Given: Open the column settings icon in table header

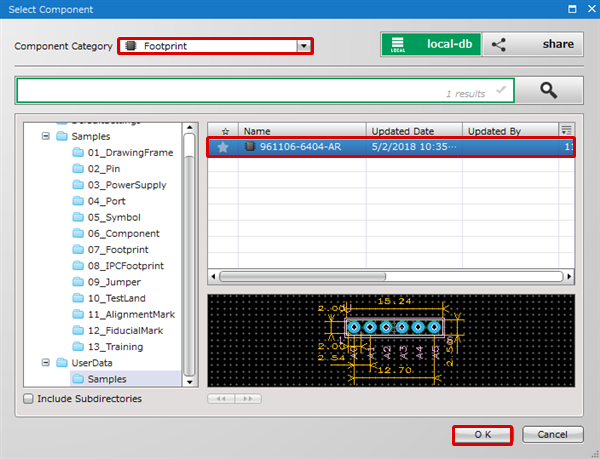Looking at the screenshot, I should tap(567, 130).
